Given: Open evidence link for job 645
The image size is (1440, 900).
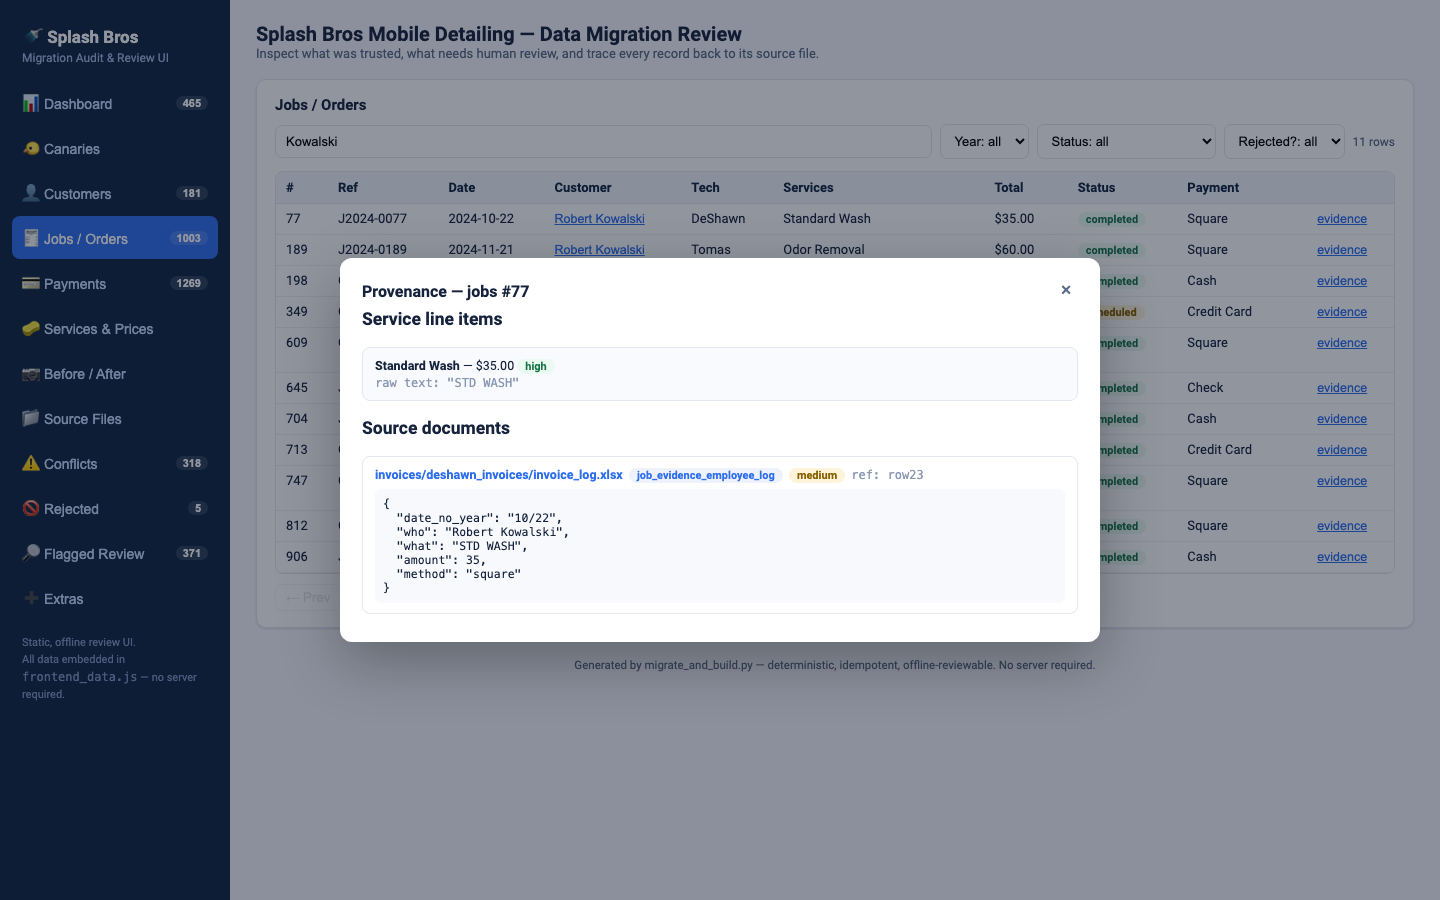Looking at the screenshot, I should [x=1342, y=388].
